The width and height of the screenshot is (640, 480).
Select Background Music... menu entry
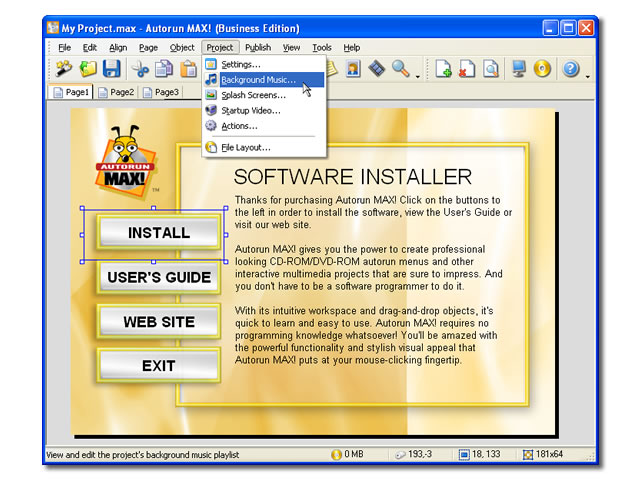(264, 80)
